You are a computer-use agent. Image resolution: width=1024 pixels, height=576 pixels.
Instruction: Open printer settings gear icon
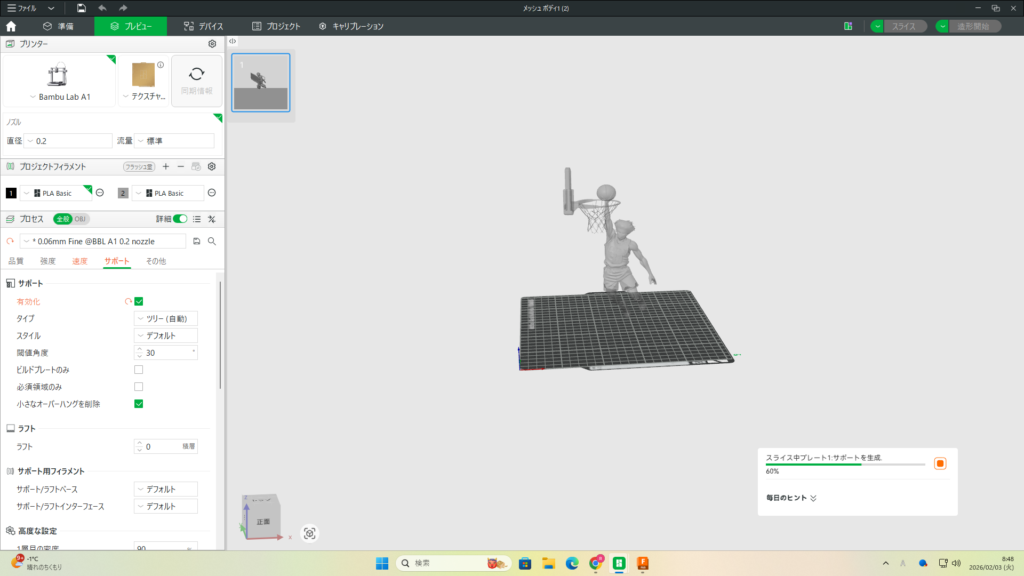[x=212, y=44]
